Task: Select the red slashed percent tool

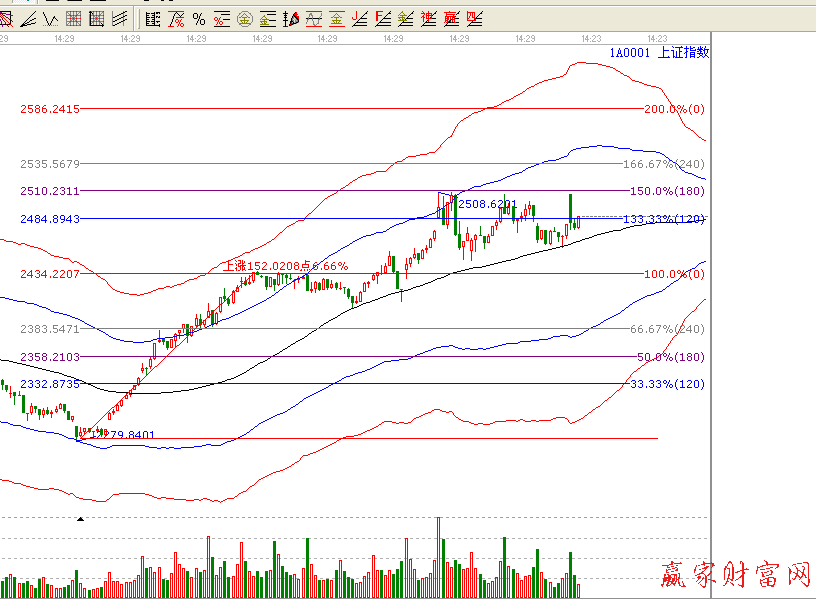Action: [176, 19]
